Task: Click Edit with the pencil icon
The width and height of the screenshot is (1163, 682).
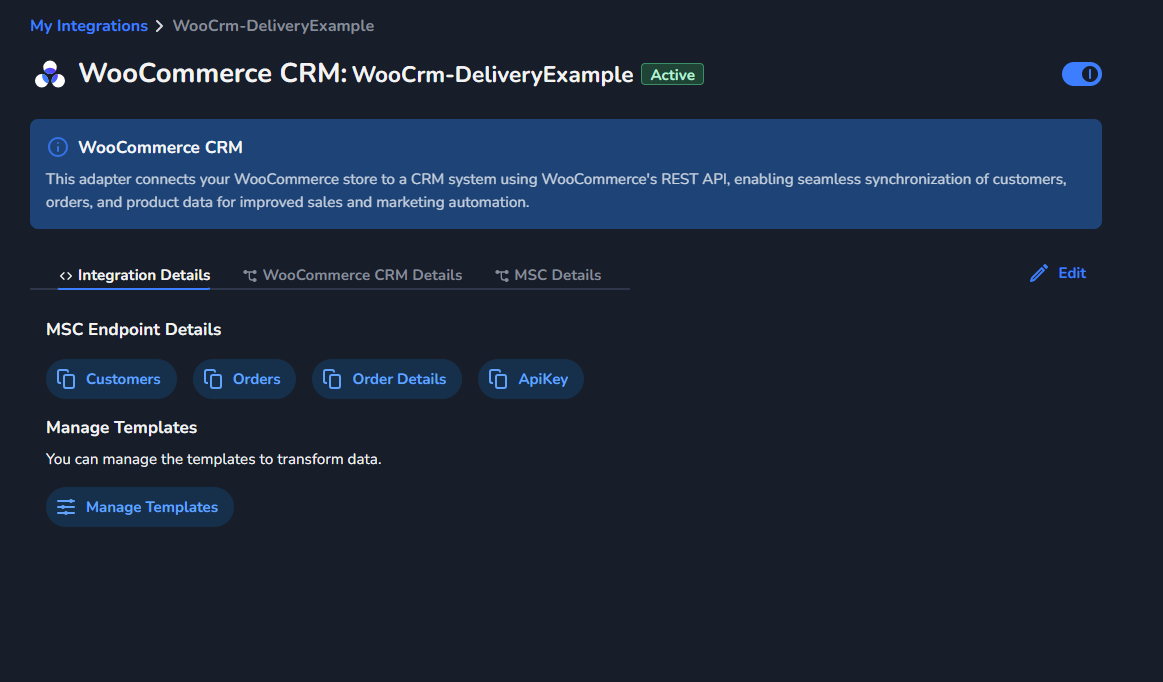Action: 1058,273
